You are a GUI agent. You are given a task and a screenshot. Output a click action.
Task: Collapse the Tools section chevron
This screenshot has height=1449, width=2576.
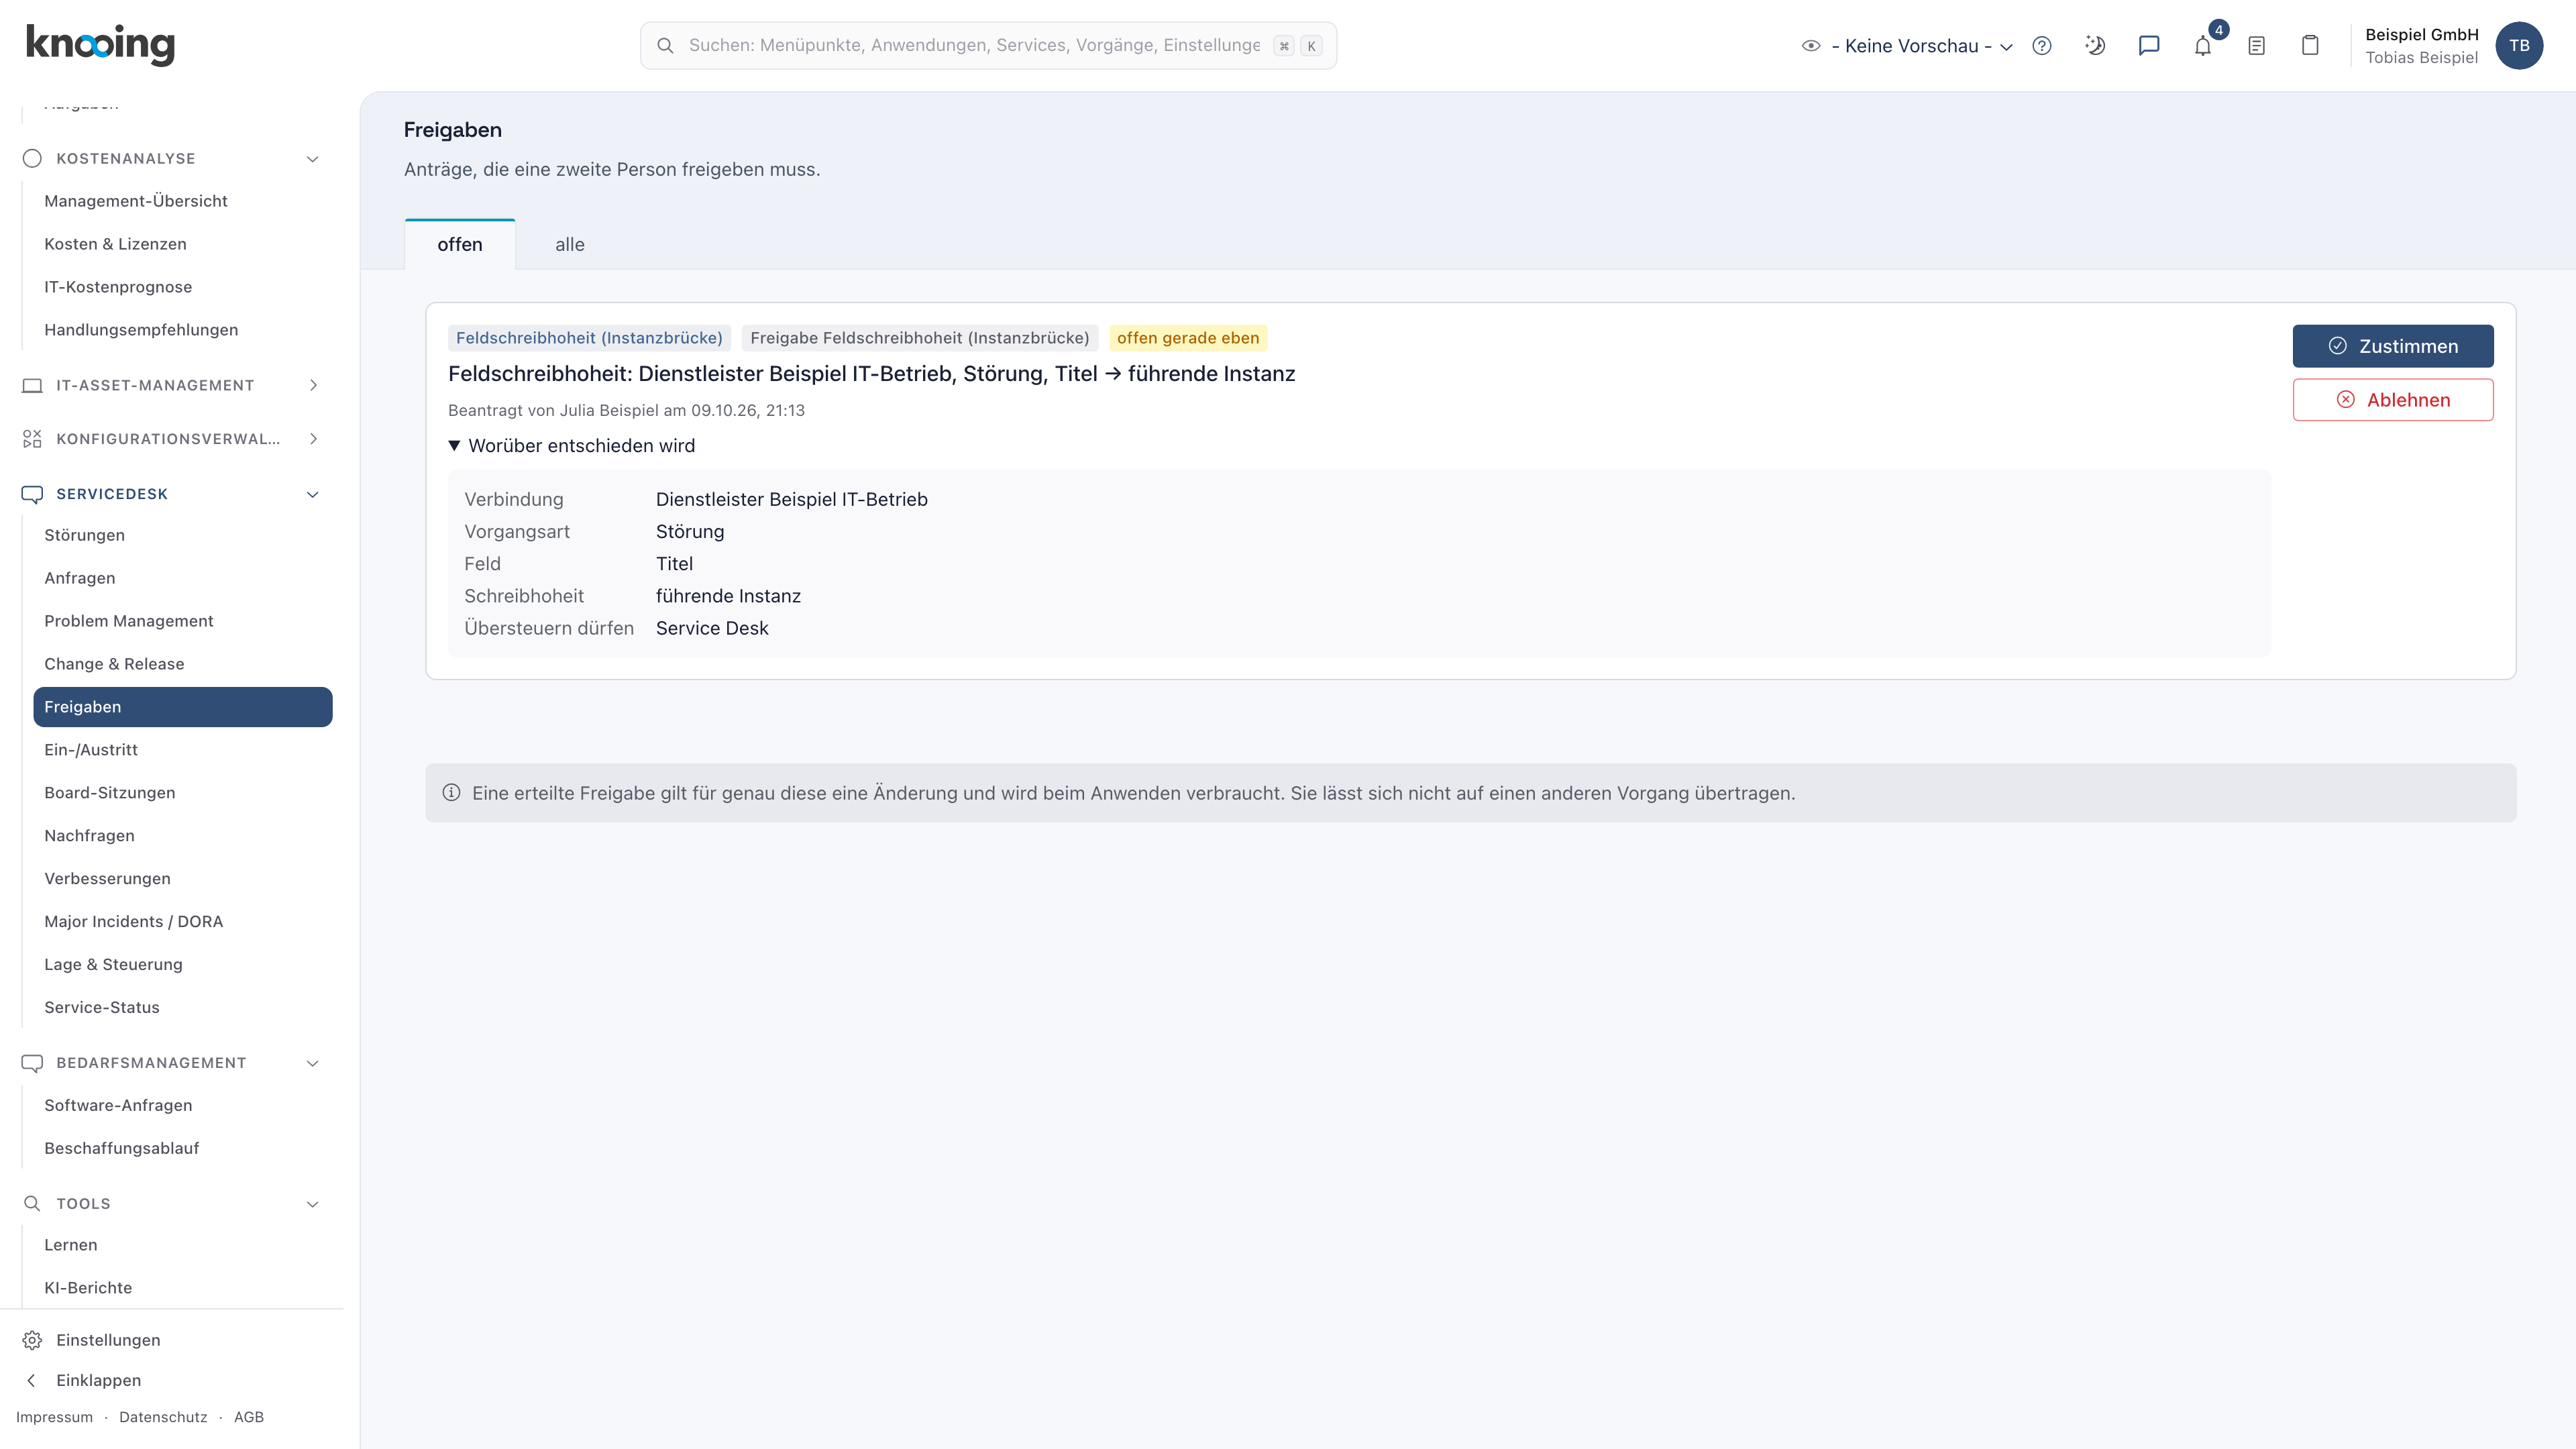pyautogui.click(x=313, y=1204)
